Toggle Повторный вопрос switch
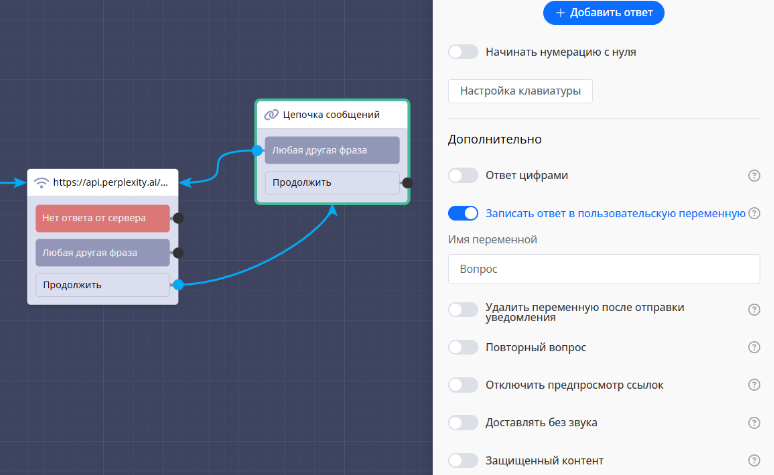Image resolution: width=774 pixels, height=475 pixels. point(463,347)
